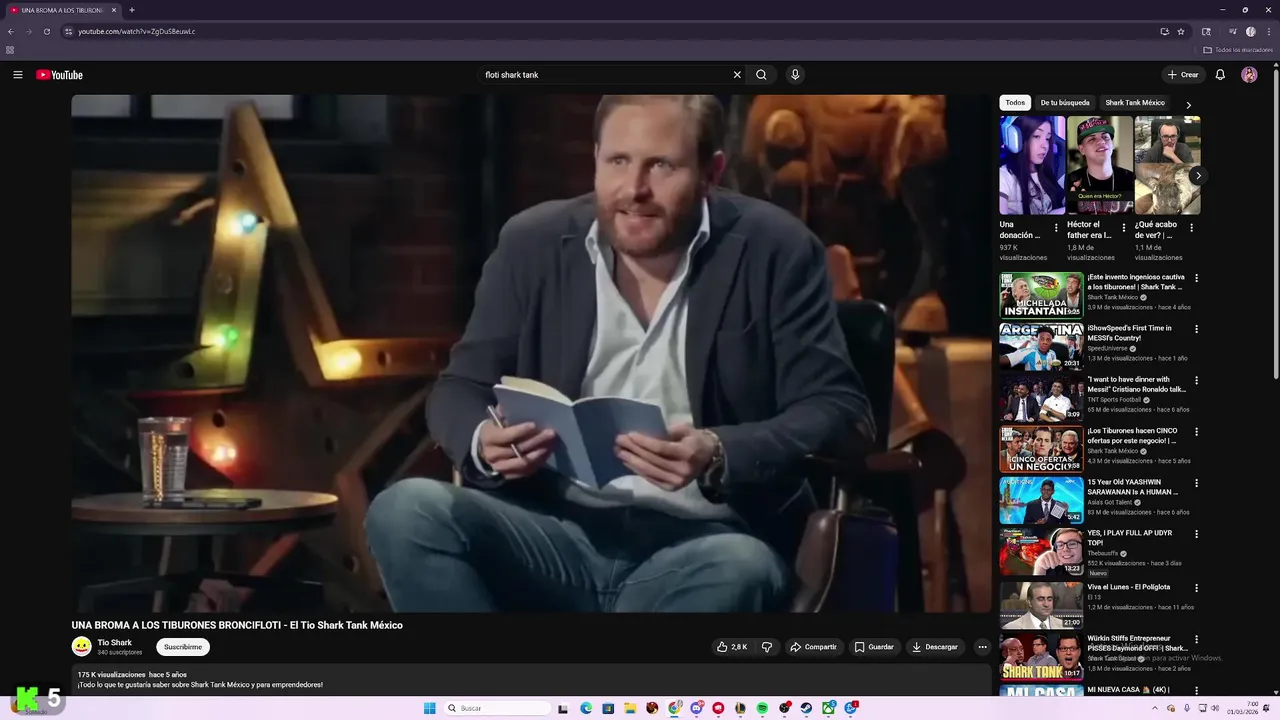Open the YouTube notifications bell
Screen dimensions: 1280x720
[1220, 75]
